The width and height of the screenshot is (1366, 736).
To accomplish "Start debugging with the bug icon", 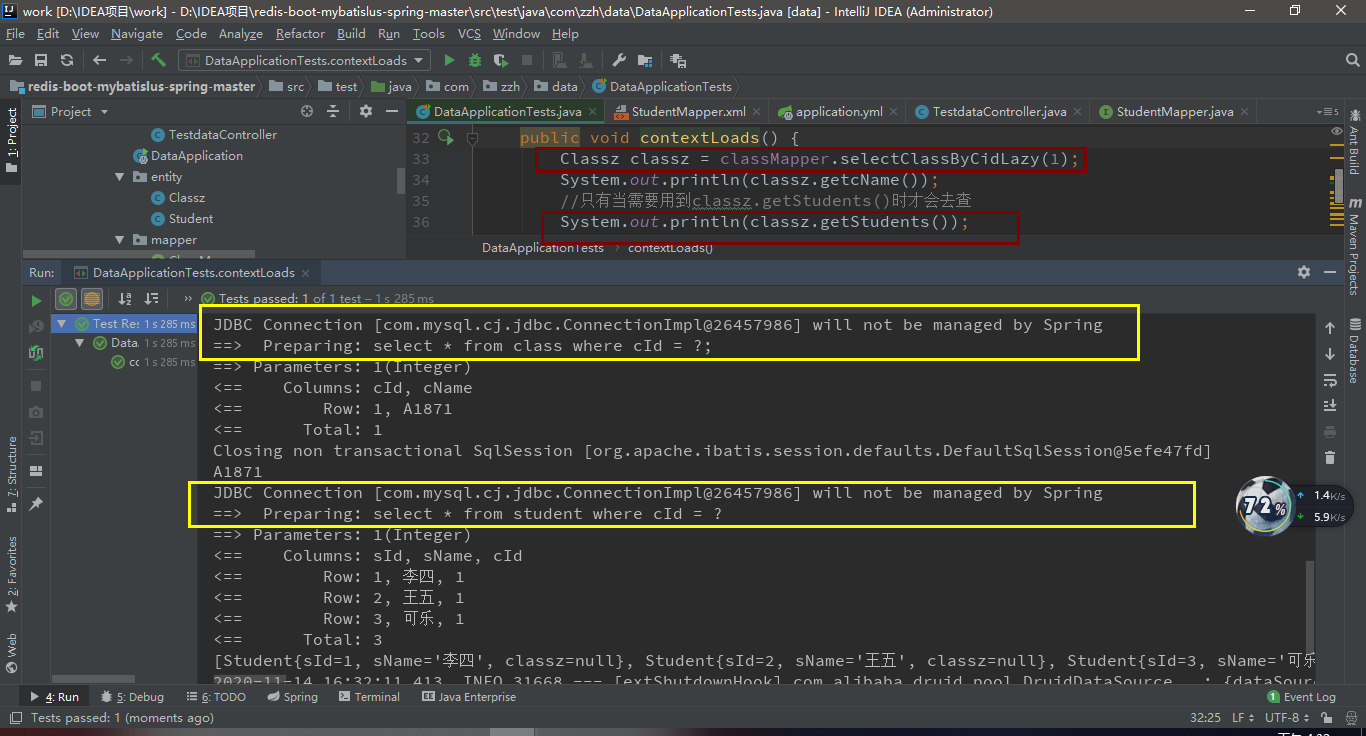I will pyautogui.click(x=474, y=60).
